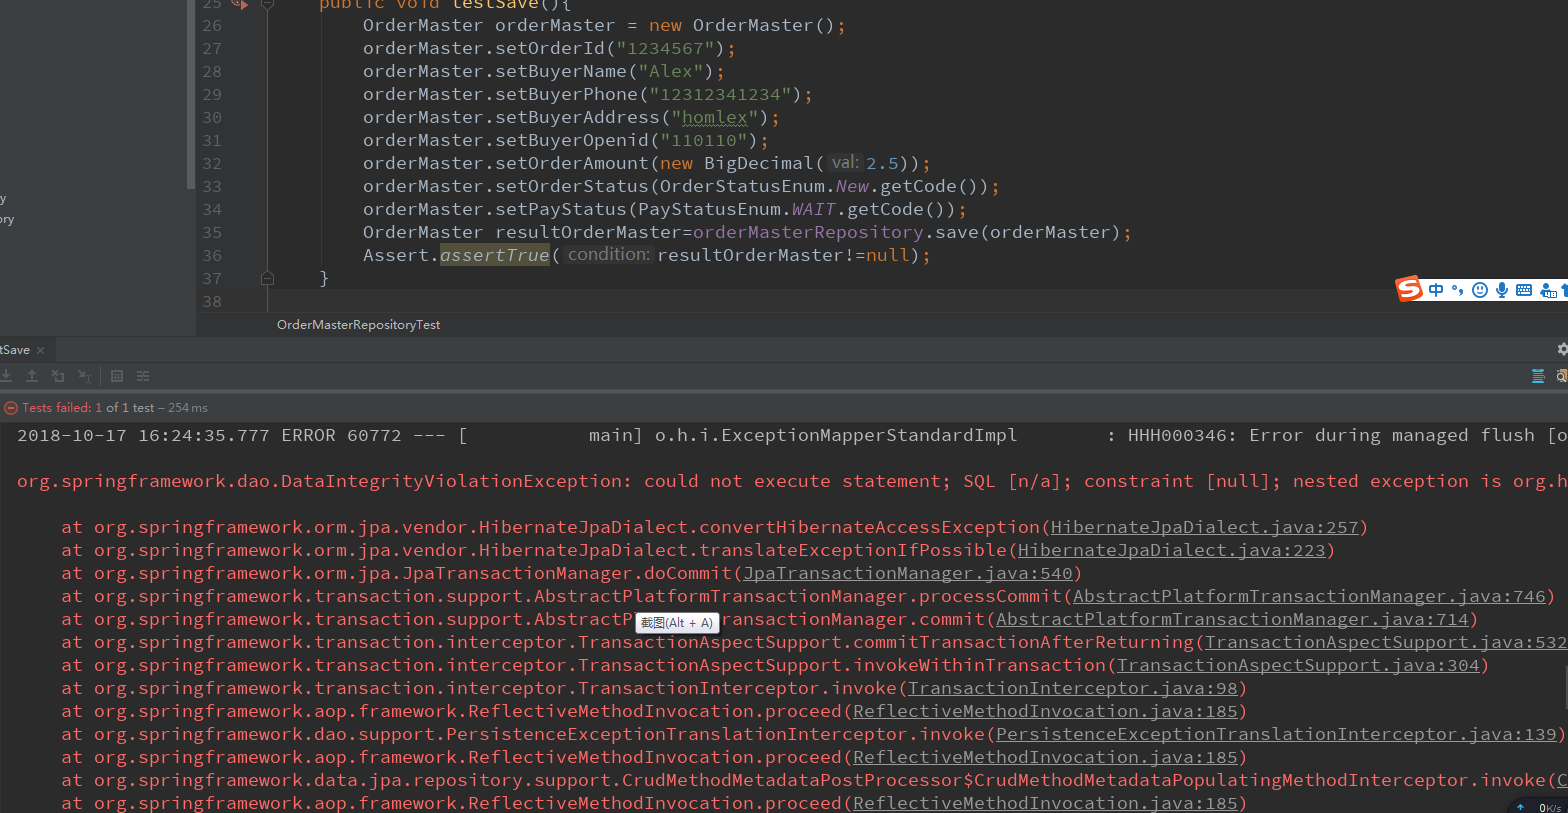Open TransactionInterceptor.java:98 link
This screenshot has width=1568, height=813.
click(1073, 688)
